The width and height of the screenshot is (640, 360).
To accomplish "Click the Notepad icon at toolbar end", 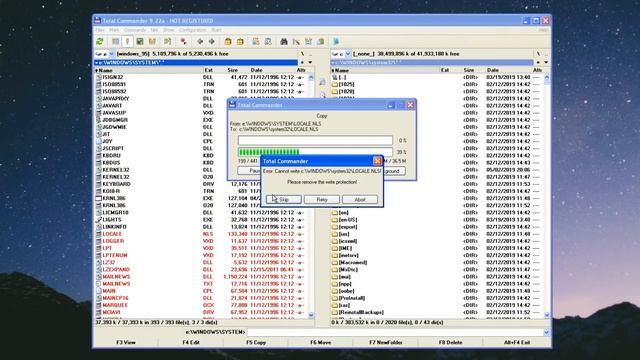I will tap(336, 41).
